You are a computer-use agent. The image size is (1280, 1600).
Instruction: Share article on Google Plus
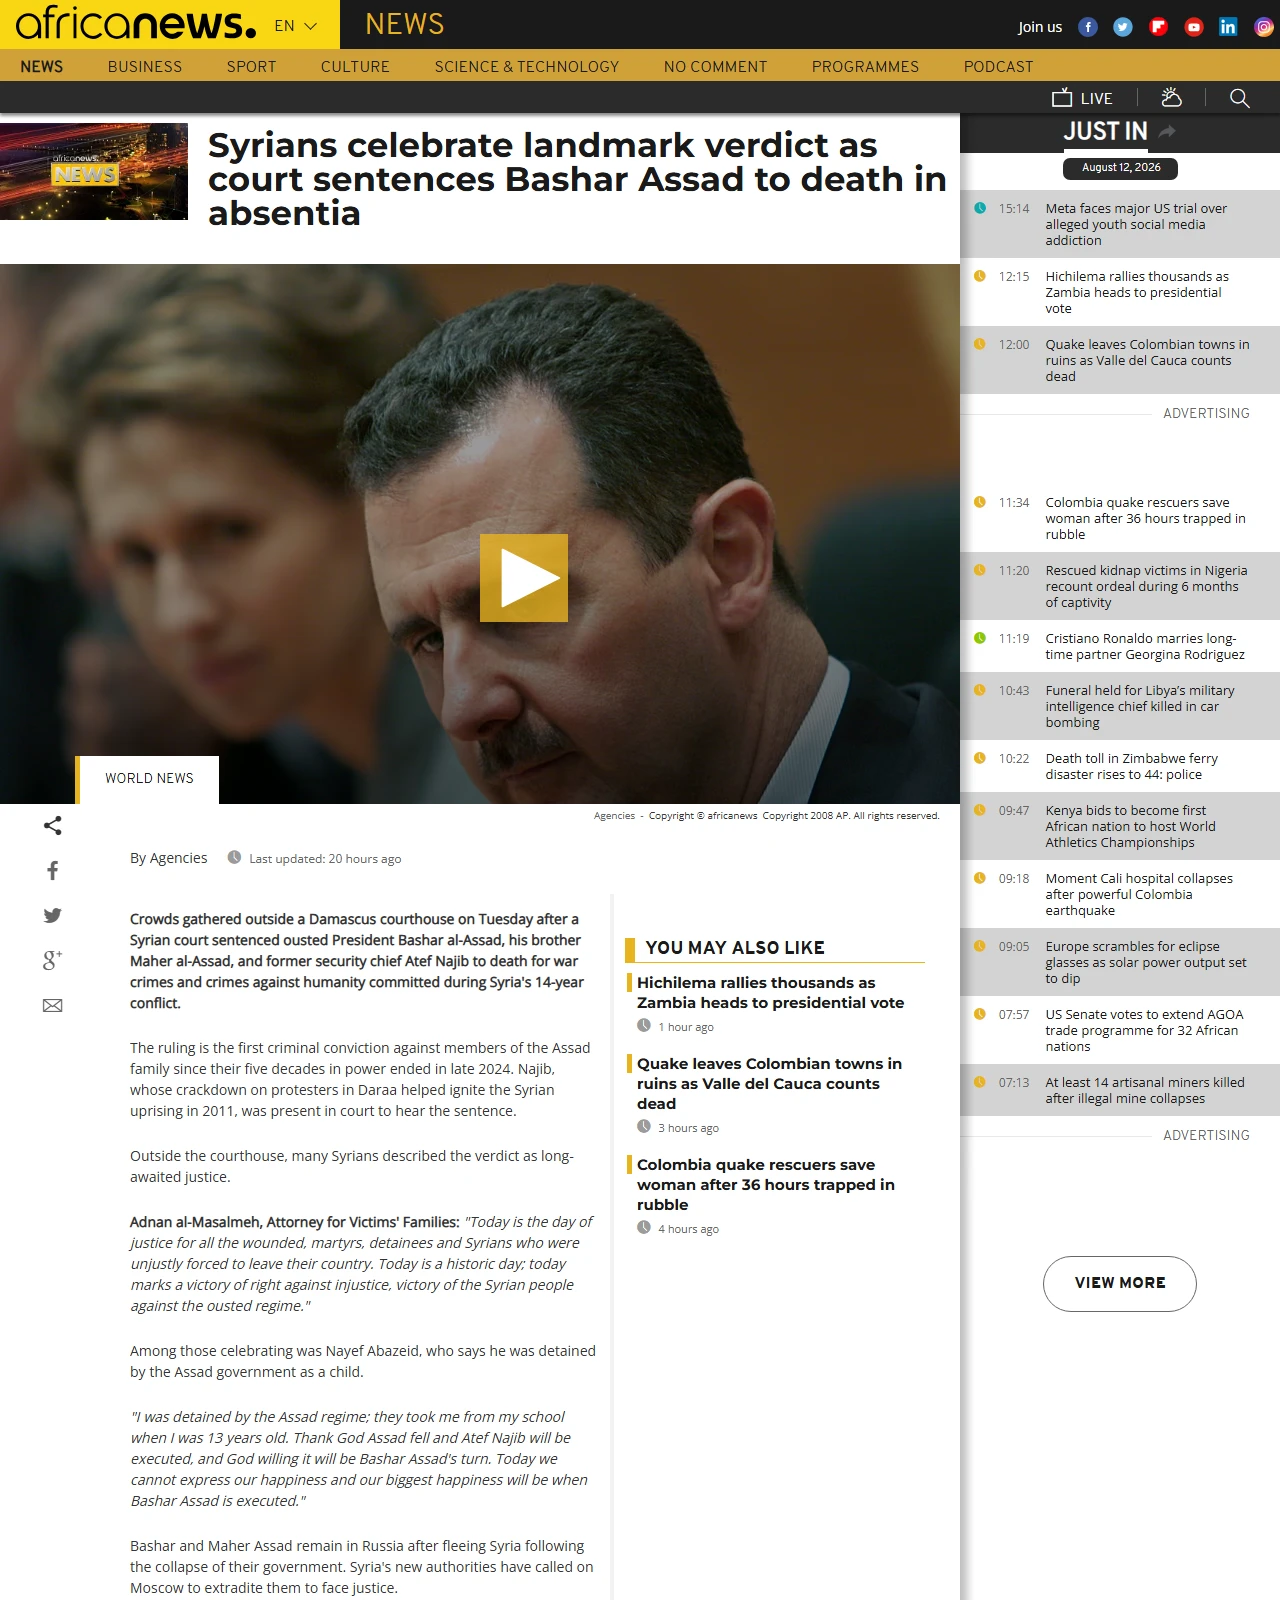click(x=53, y=960)
